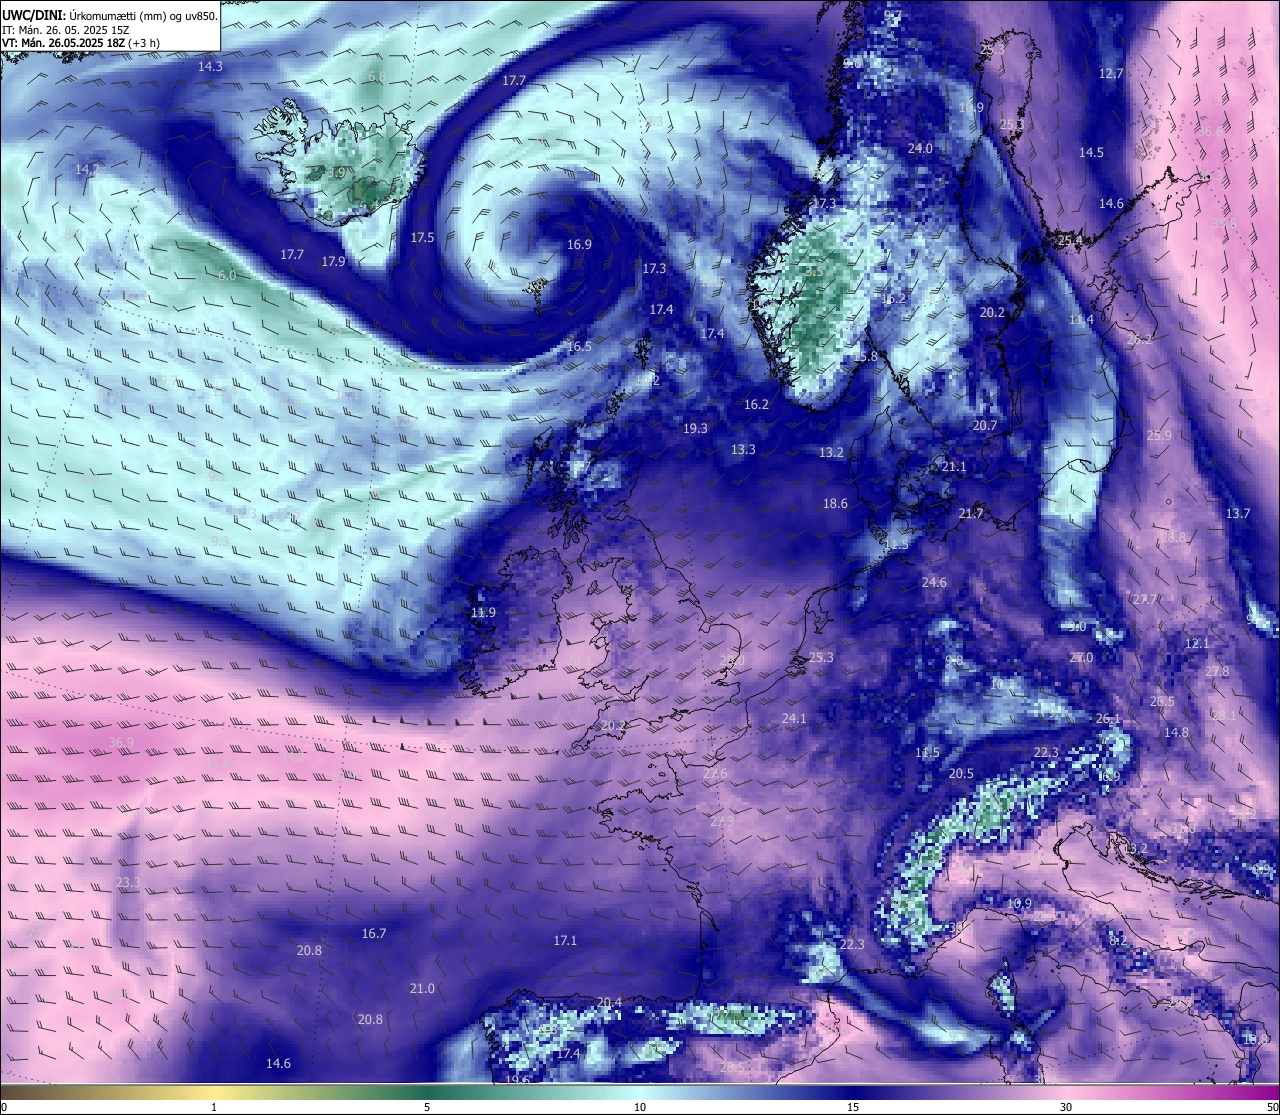Select the 27.7 value label

point(1143,599)
